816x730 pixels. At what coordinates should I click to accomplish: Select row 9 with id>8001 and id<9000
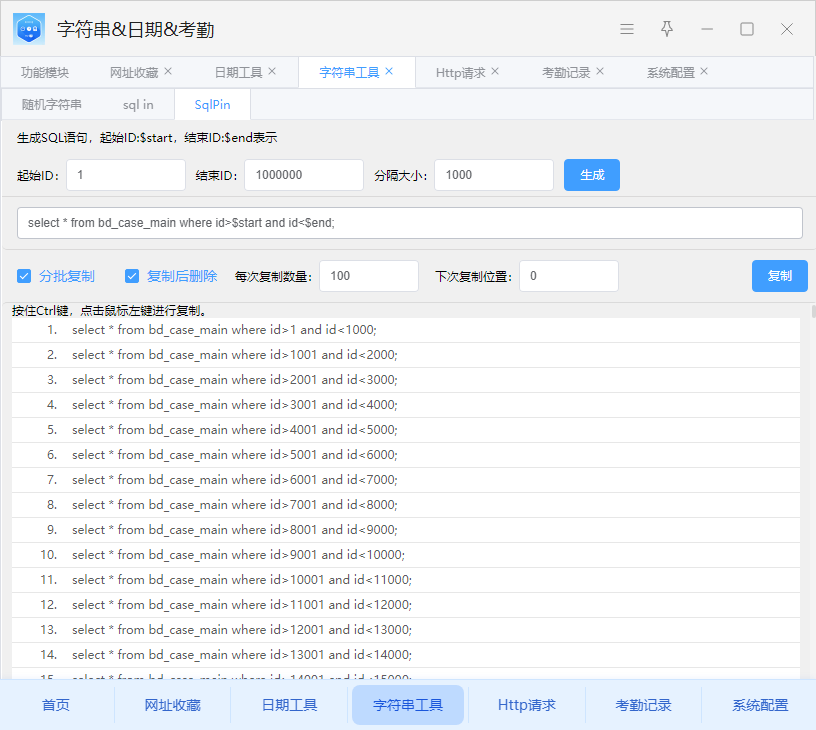[x=406, y=530]
